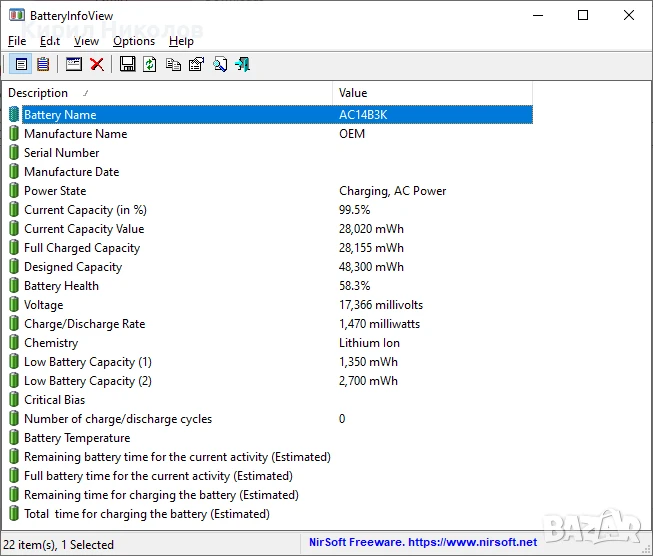Open the Options menu
The image size is (653, 556).
coord(134,41)
